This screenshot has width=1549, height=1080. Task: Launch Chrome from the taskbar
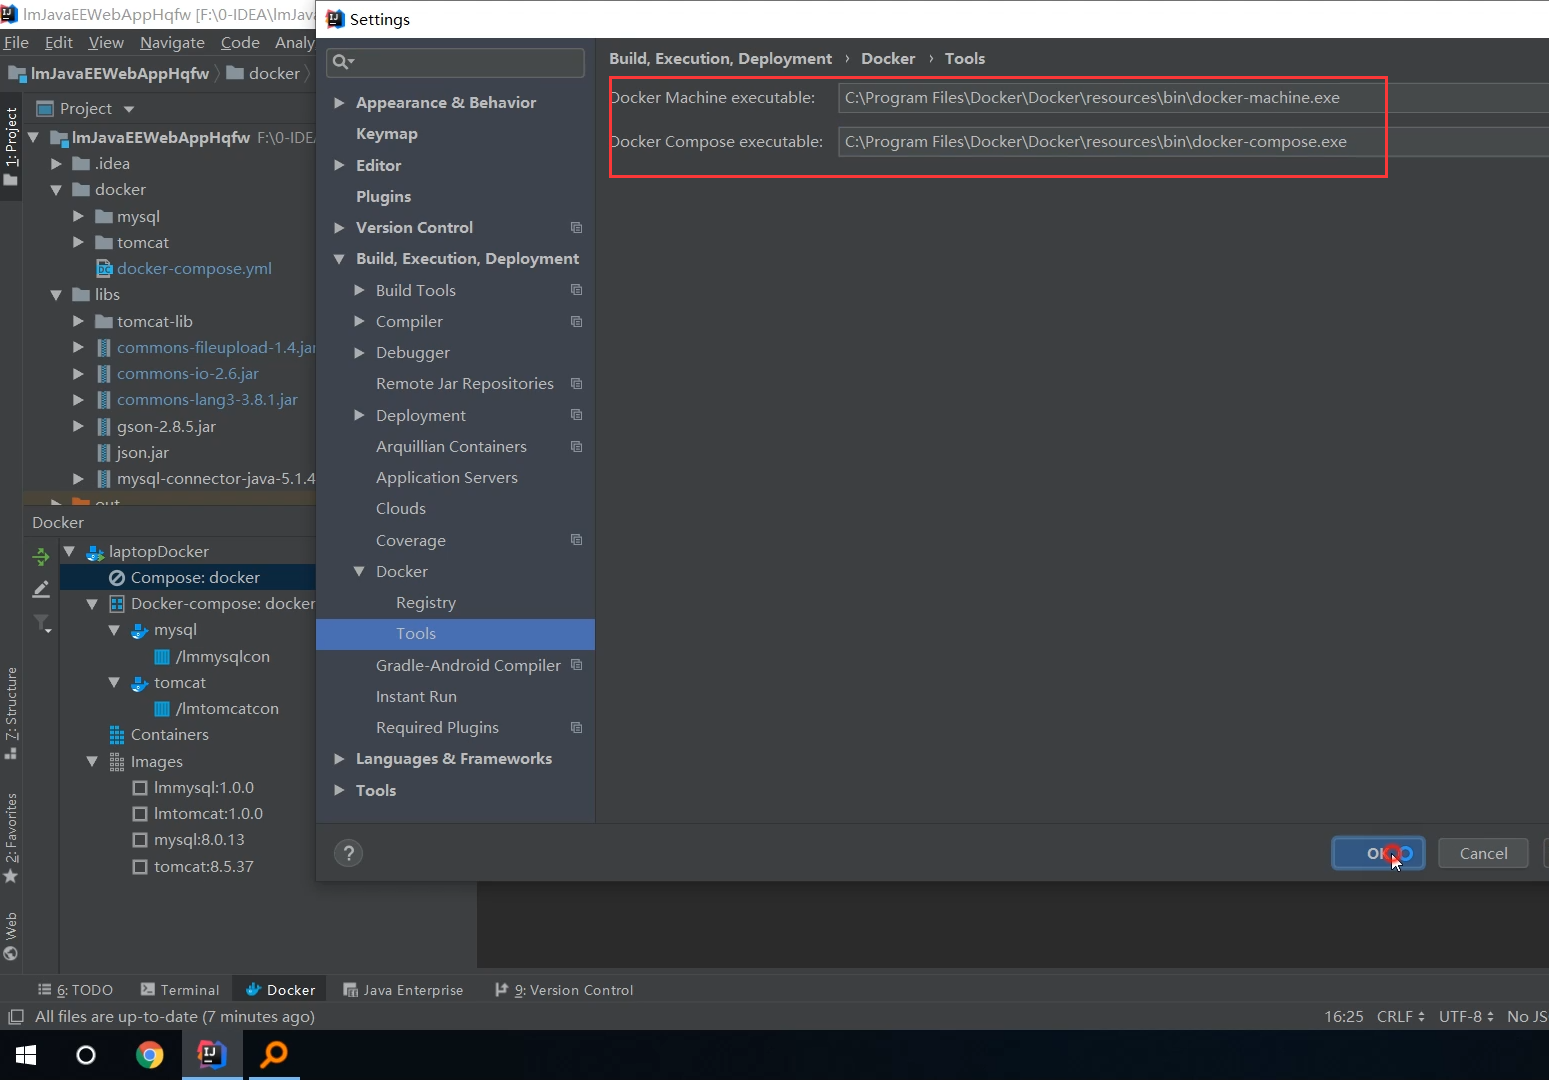(x=149, y=1055)
